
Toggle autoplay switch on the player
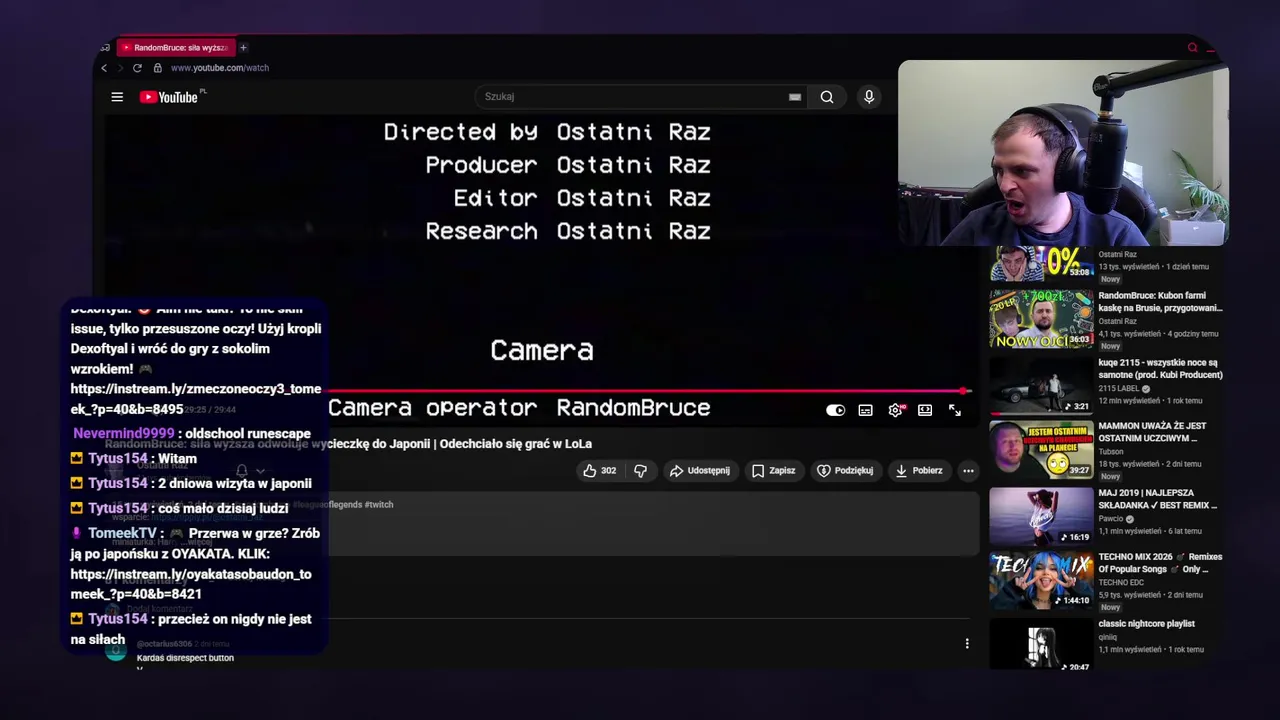835,410
